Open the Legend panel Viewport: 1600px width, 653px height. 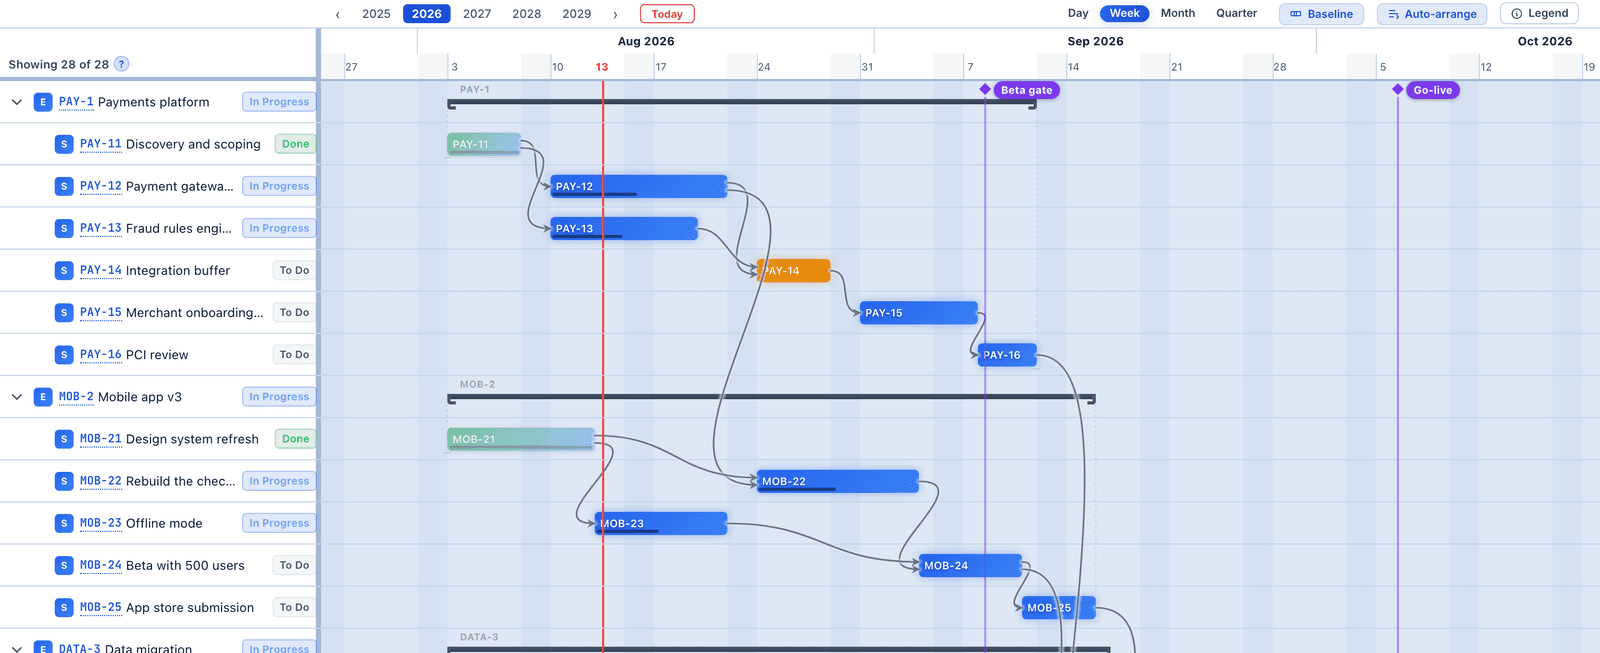(x=1539, y=13)
